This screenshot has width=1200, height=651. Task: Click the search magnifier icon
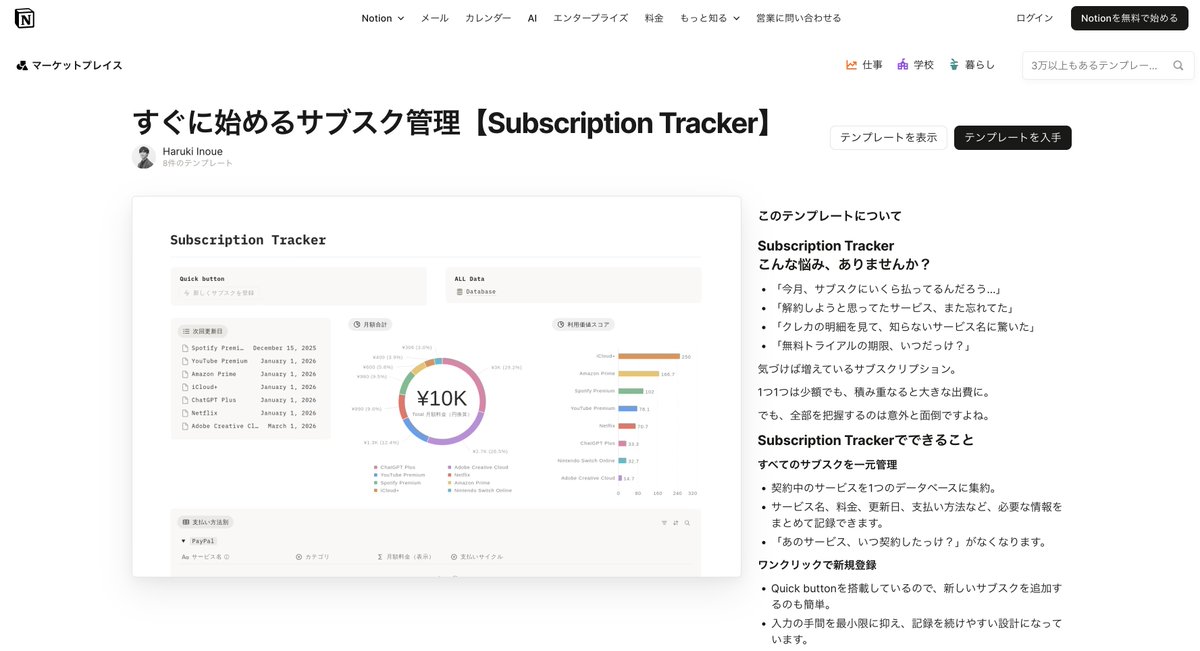tap(1177, 65)
